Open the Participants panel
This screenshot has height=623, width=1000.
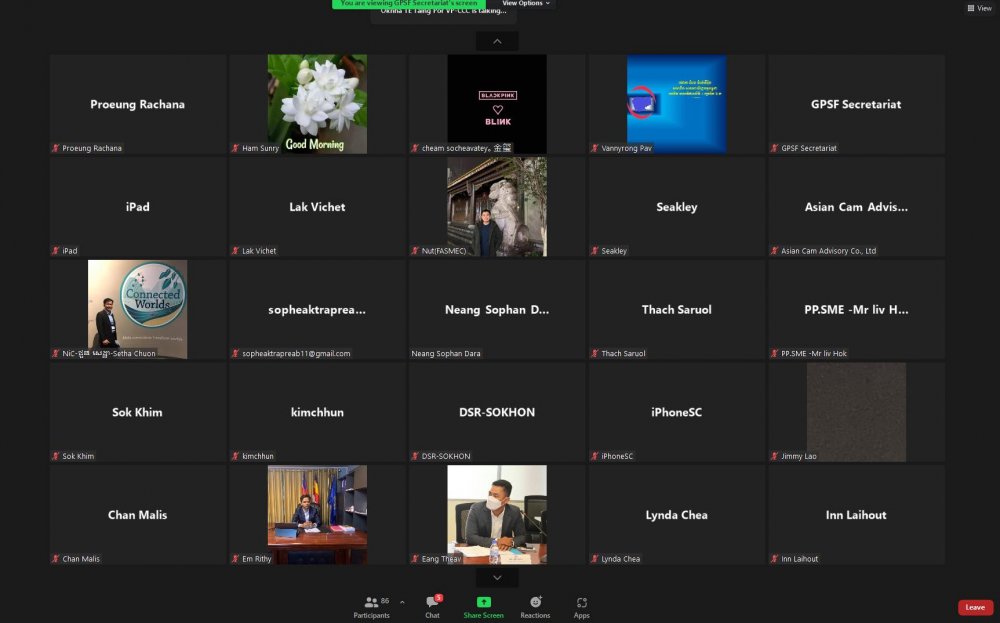pyautogui.click(x=371, y=605)
